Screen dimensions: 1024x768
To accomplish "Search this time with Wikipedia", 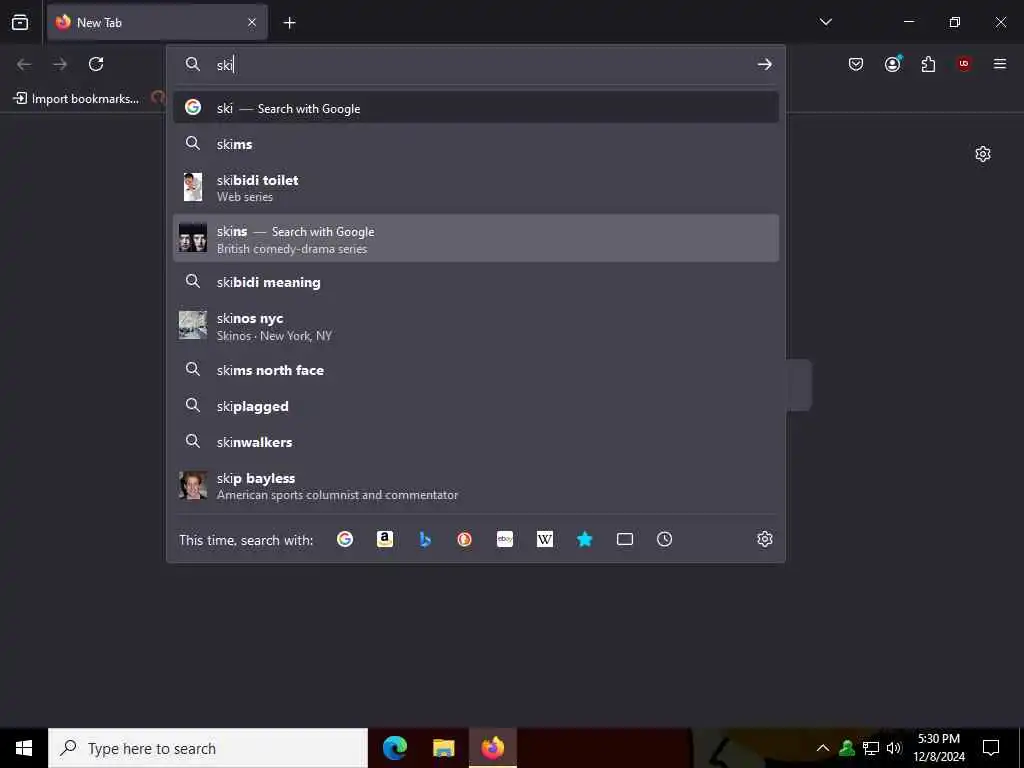I will pos(545,539).
